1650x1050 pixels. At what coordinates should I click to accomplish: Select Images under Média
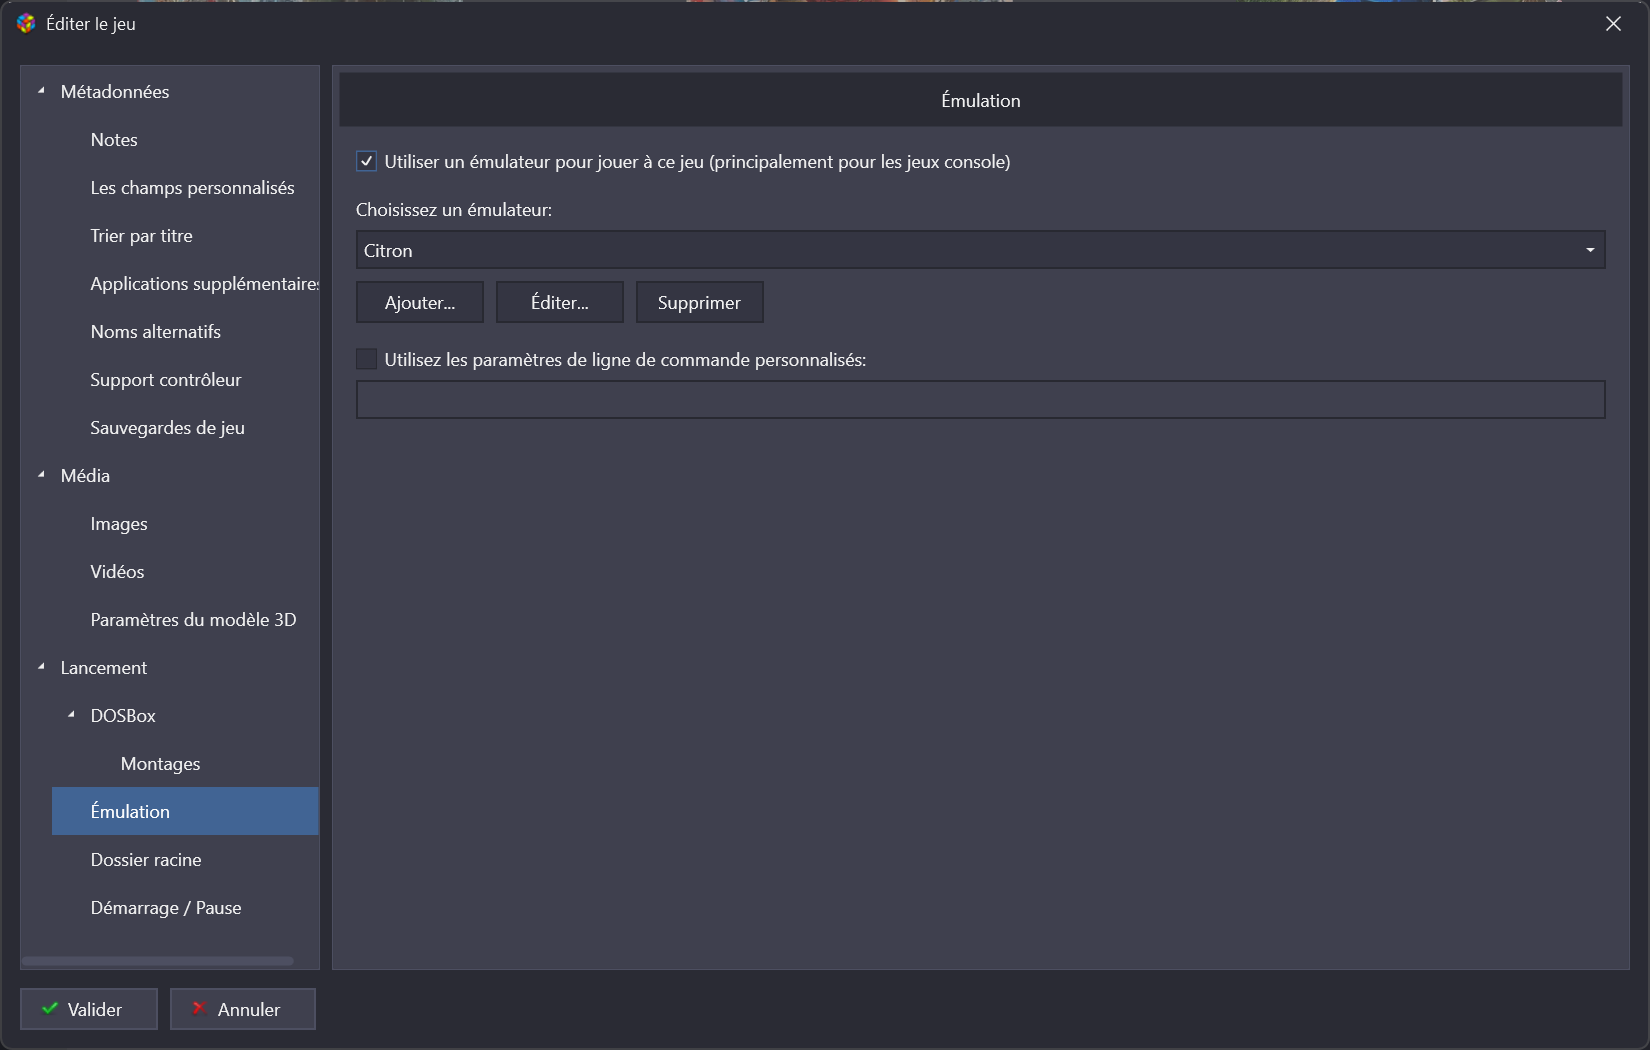click(x=119, y=524)
